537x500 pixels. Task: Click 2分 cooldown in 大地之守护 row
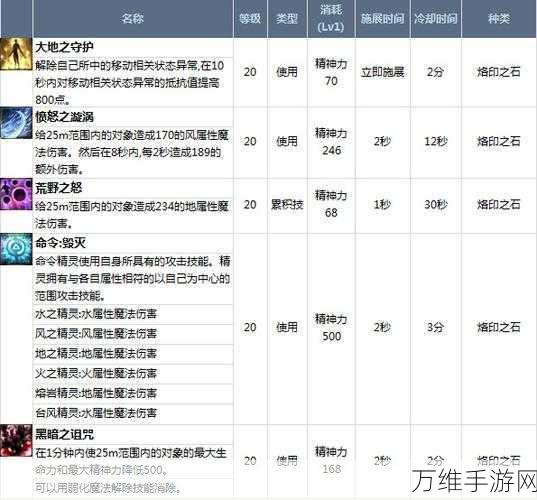click(x=435, y=72)
